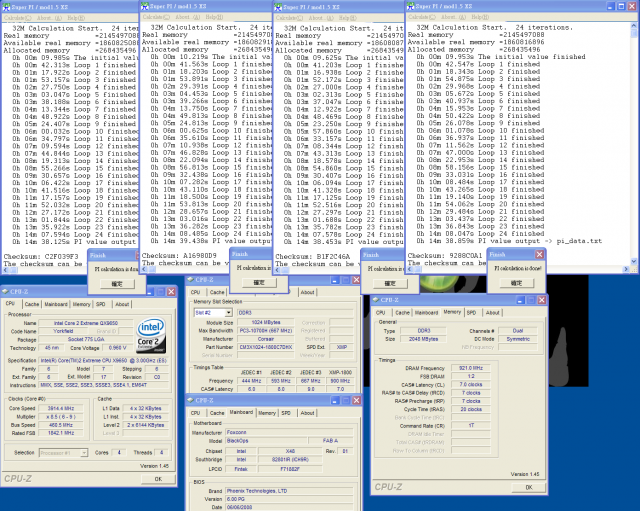Click Super PI title icon above checksum 9288C0A1
This screenshot has width=640, height=511.
coord(411,6)
